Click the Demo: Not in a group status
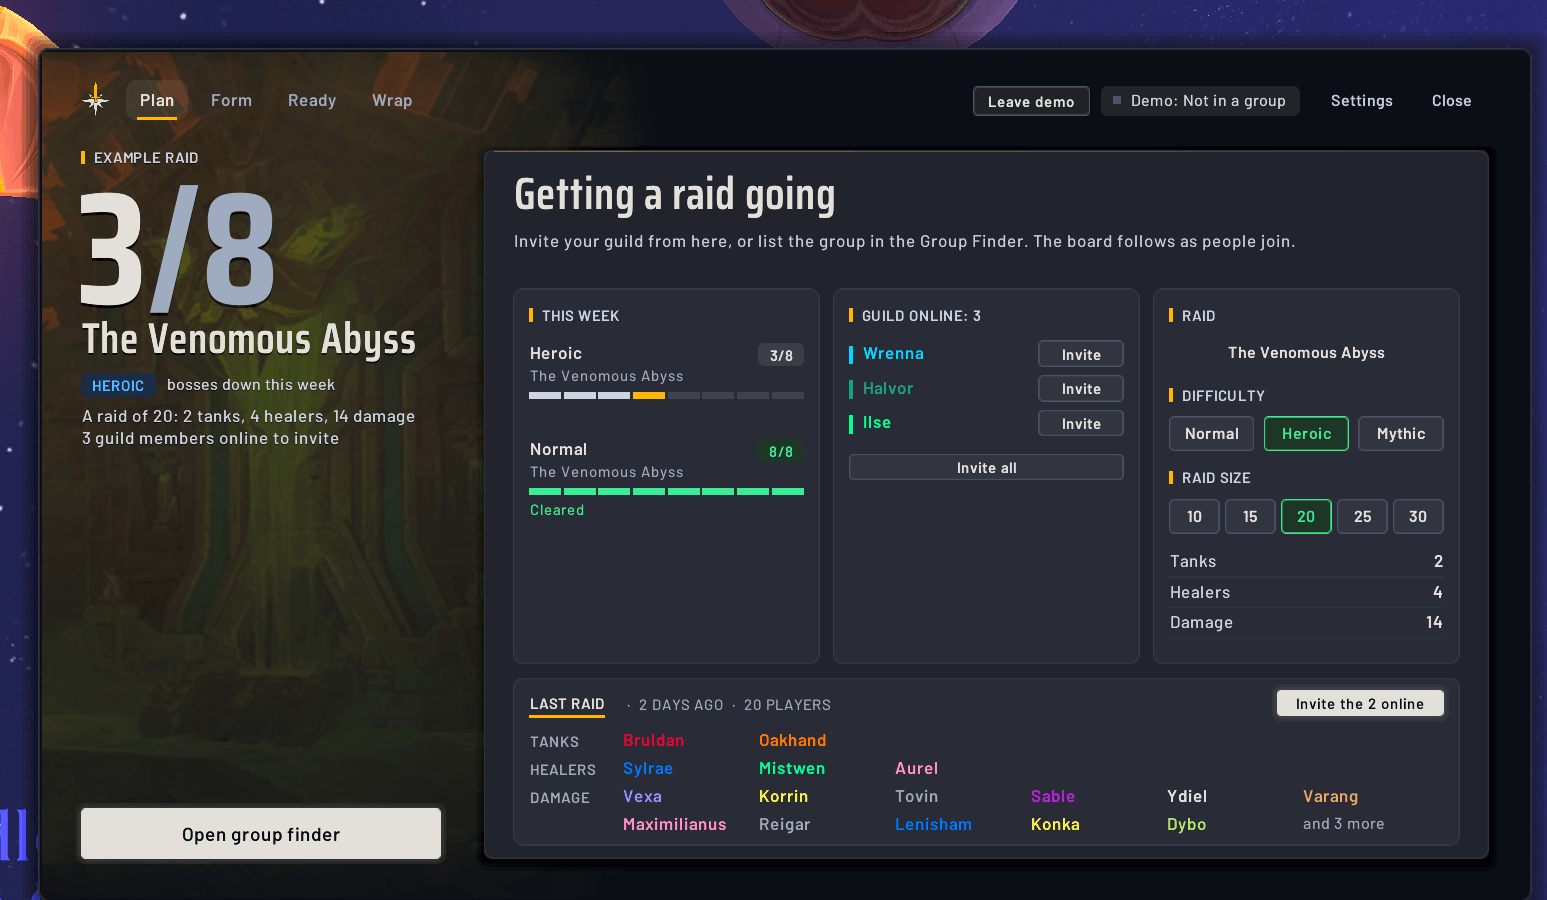The height and width of the screenshot is (900, 1547). (x=1200, y=101)
